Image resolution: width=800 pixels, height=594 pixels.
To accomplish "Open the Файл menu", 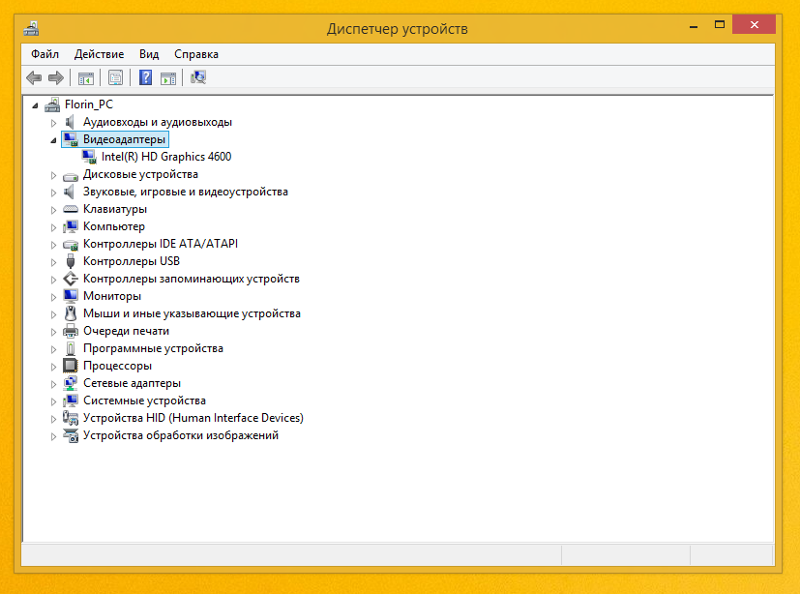I will click(x=45, y=54).
